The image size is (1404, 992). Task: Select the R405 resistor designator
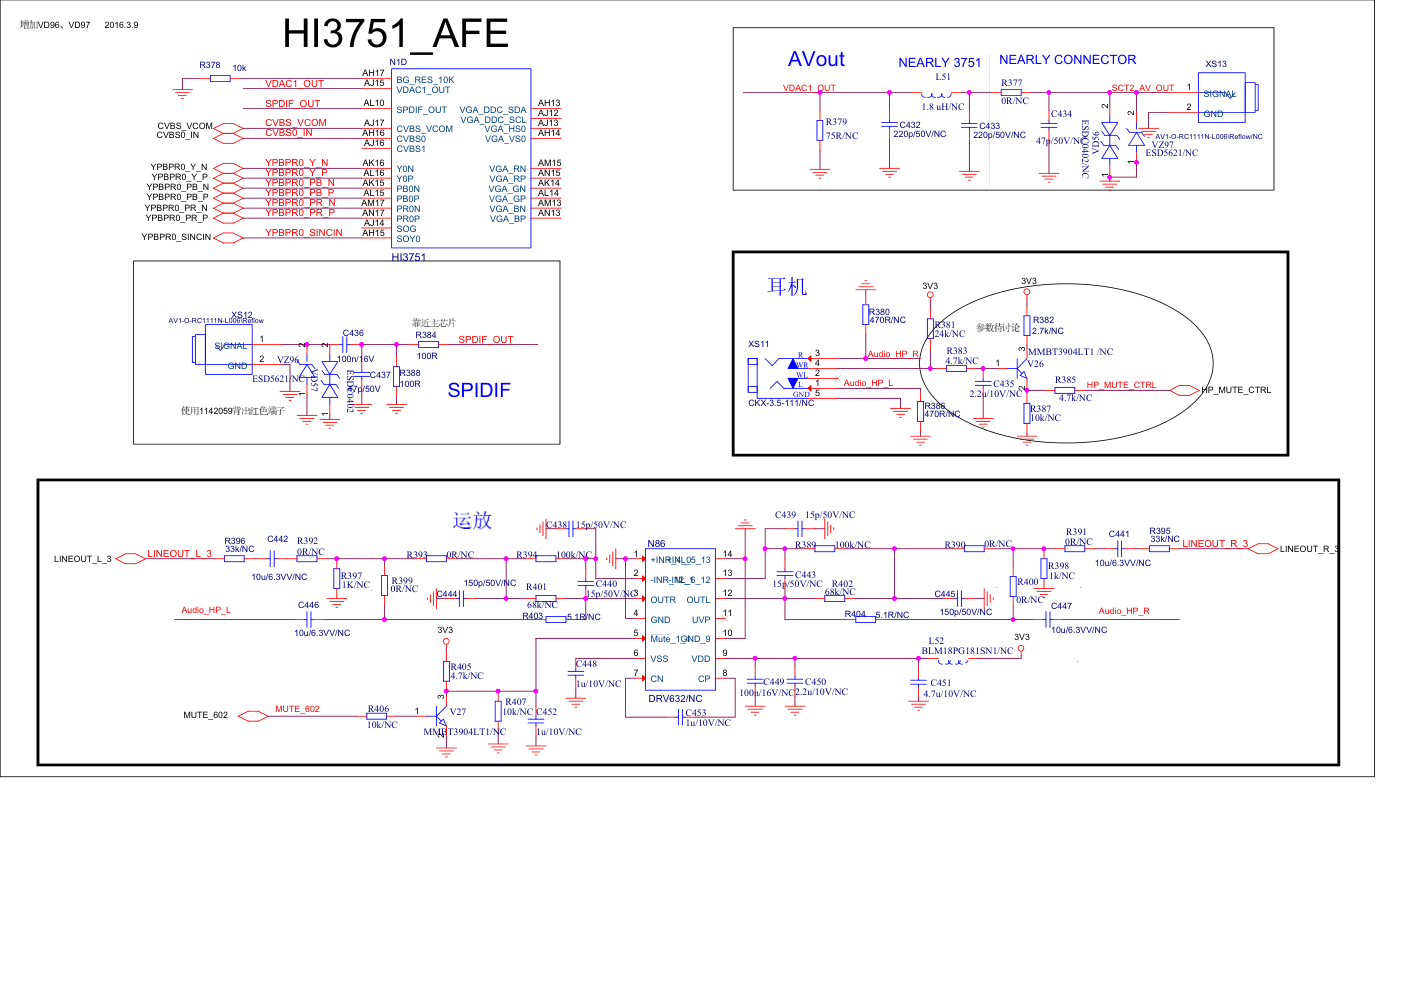tap(461, 666)
